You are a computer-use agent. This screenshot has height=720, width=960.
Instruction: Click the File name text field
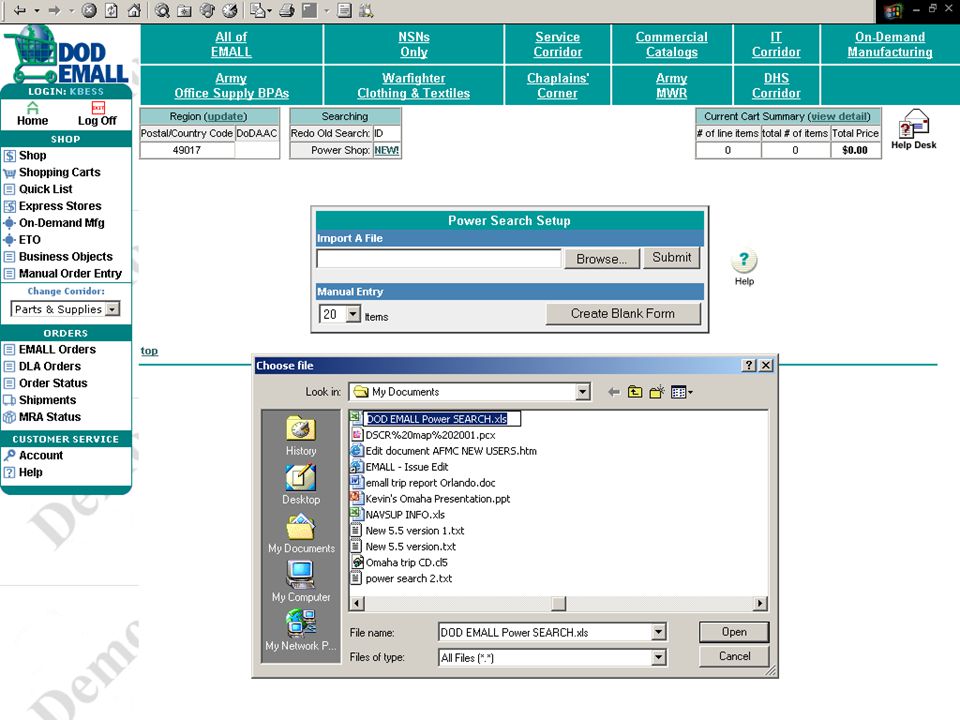point(545,632)
